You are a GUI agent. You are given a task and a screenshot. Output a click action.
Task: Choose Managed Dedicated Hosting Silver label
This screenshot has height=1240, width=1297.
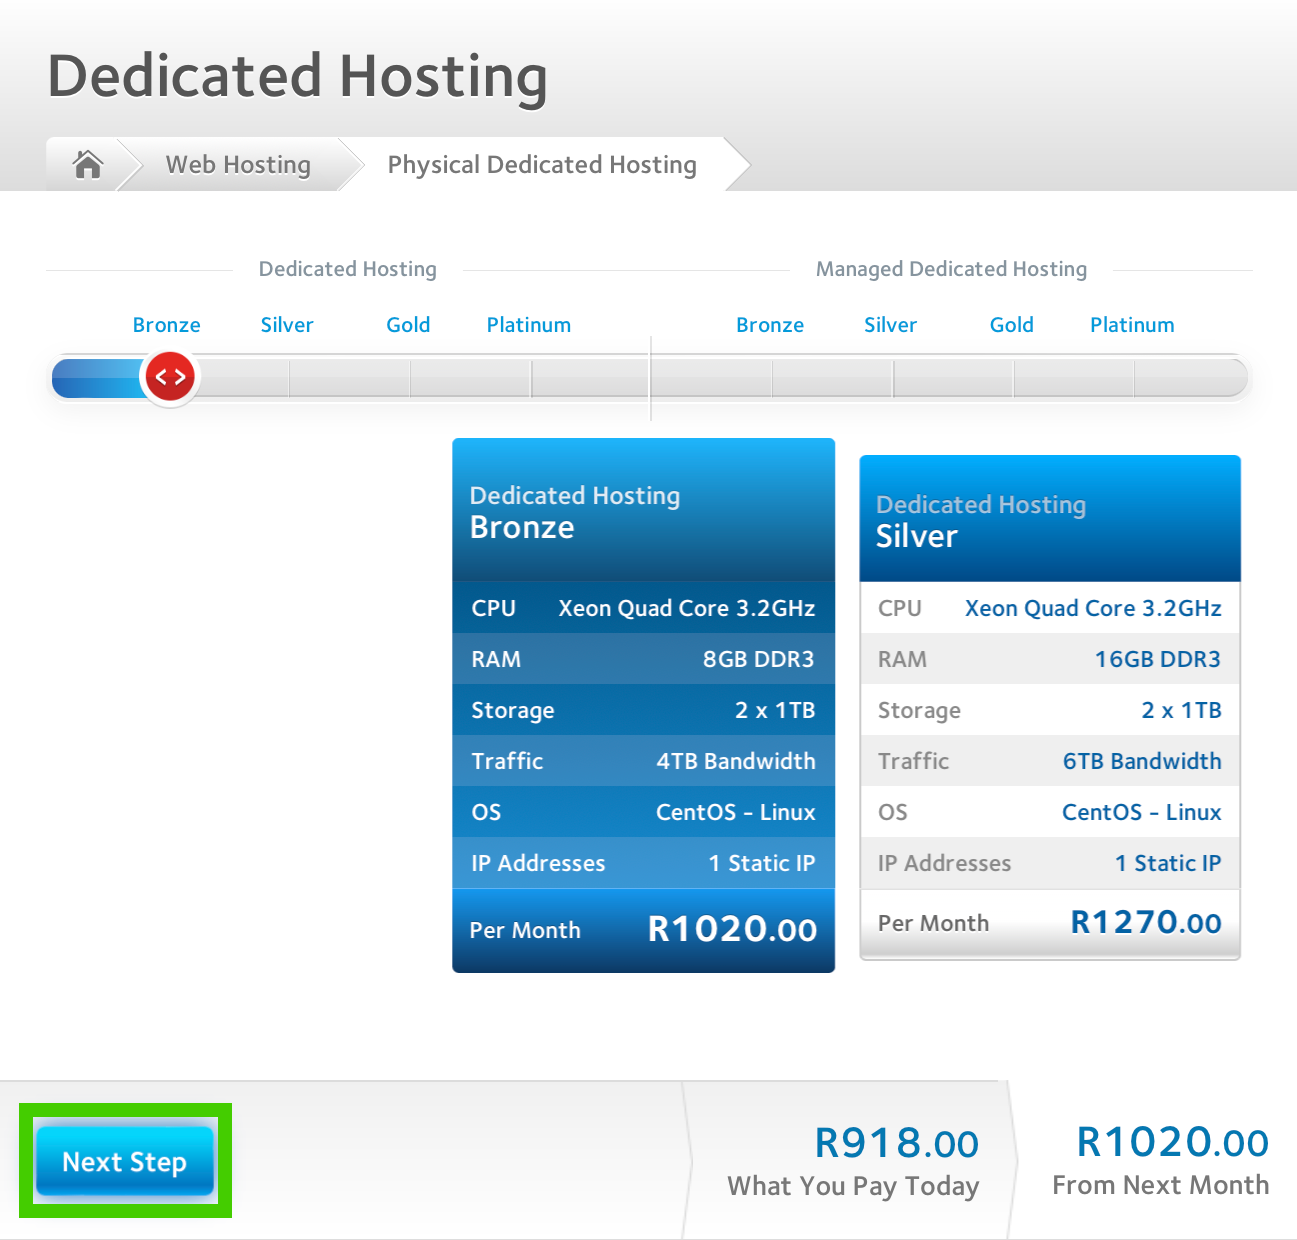click(890, 325)
